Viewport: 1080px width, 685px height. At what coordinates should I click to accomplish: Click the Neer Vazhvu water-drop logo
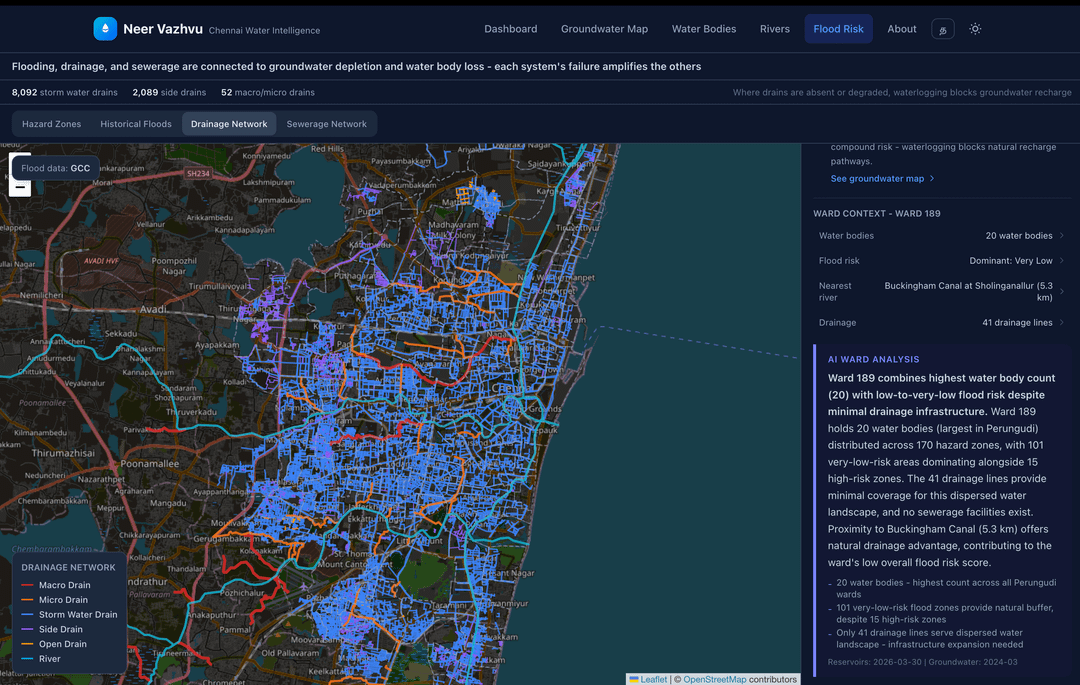(x=105, y=29)
